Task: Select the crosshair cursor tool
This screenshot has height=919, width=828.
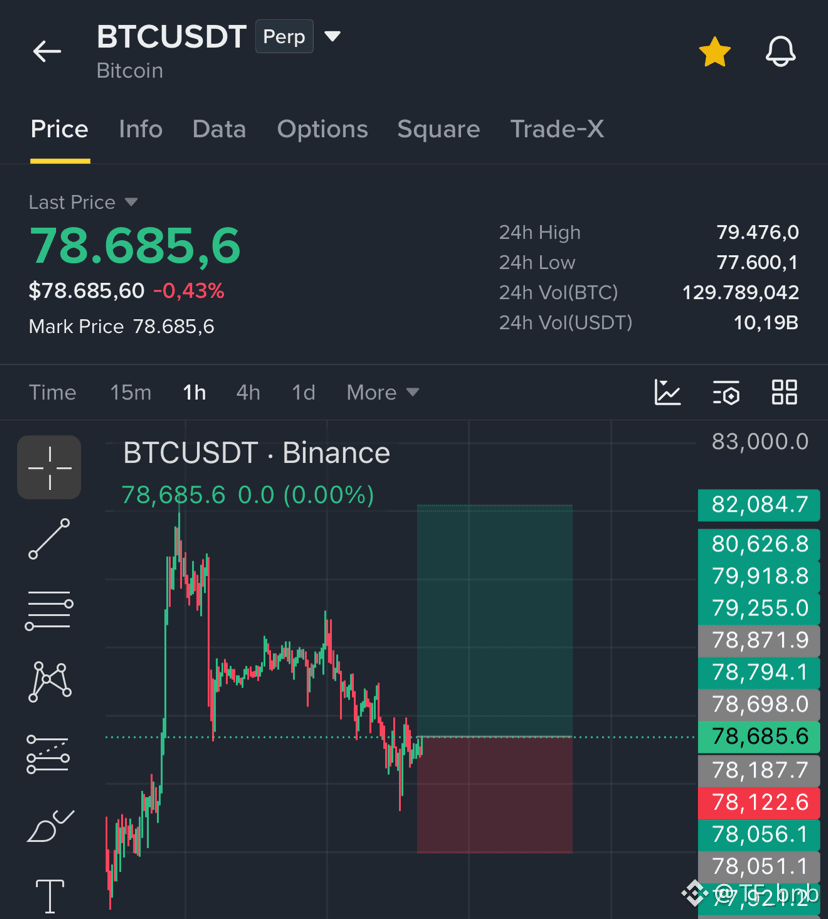Action: 49,467
